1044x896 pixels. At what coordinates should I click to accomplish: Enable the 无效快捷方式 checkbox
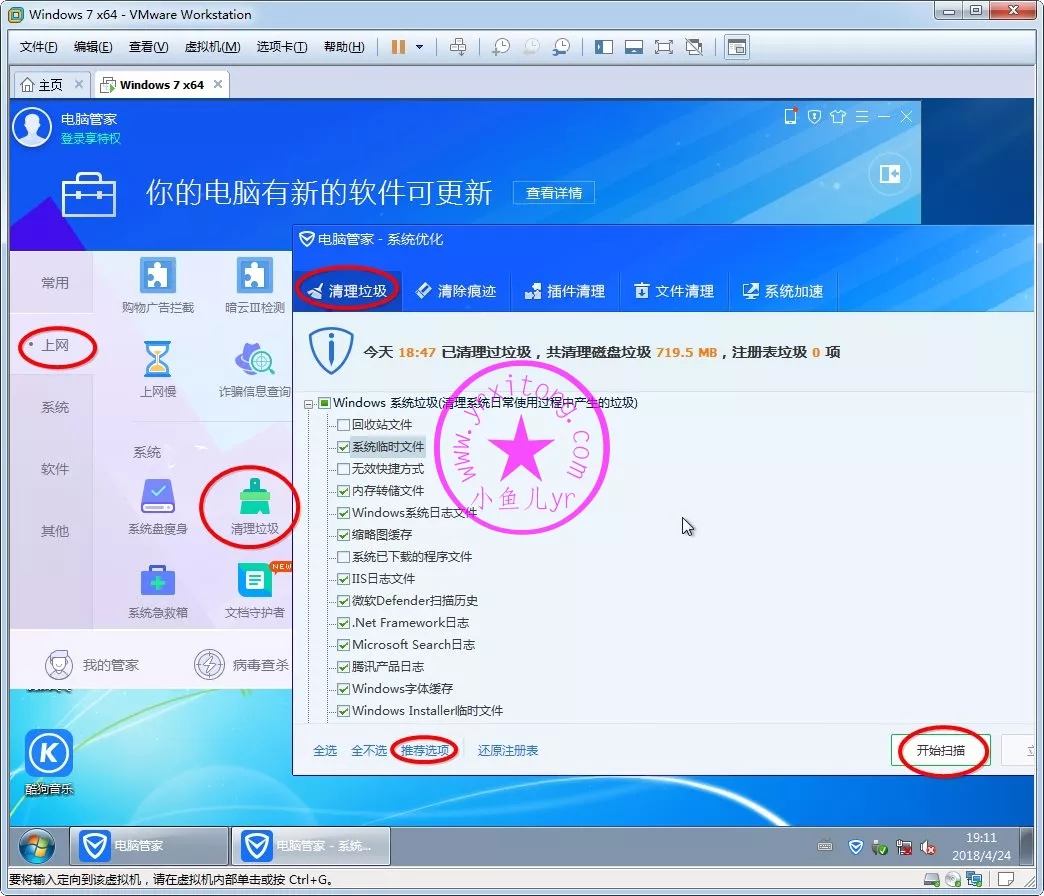click(x=344, y=469)
